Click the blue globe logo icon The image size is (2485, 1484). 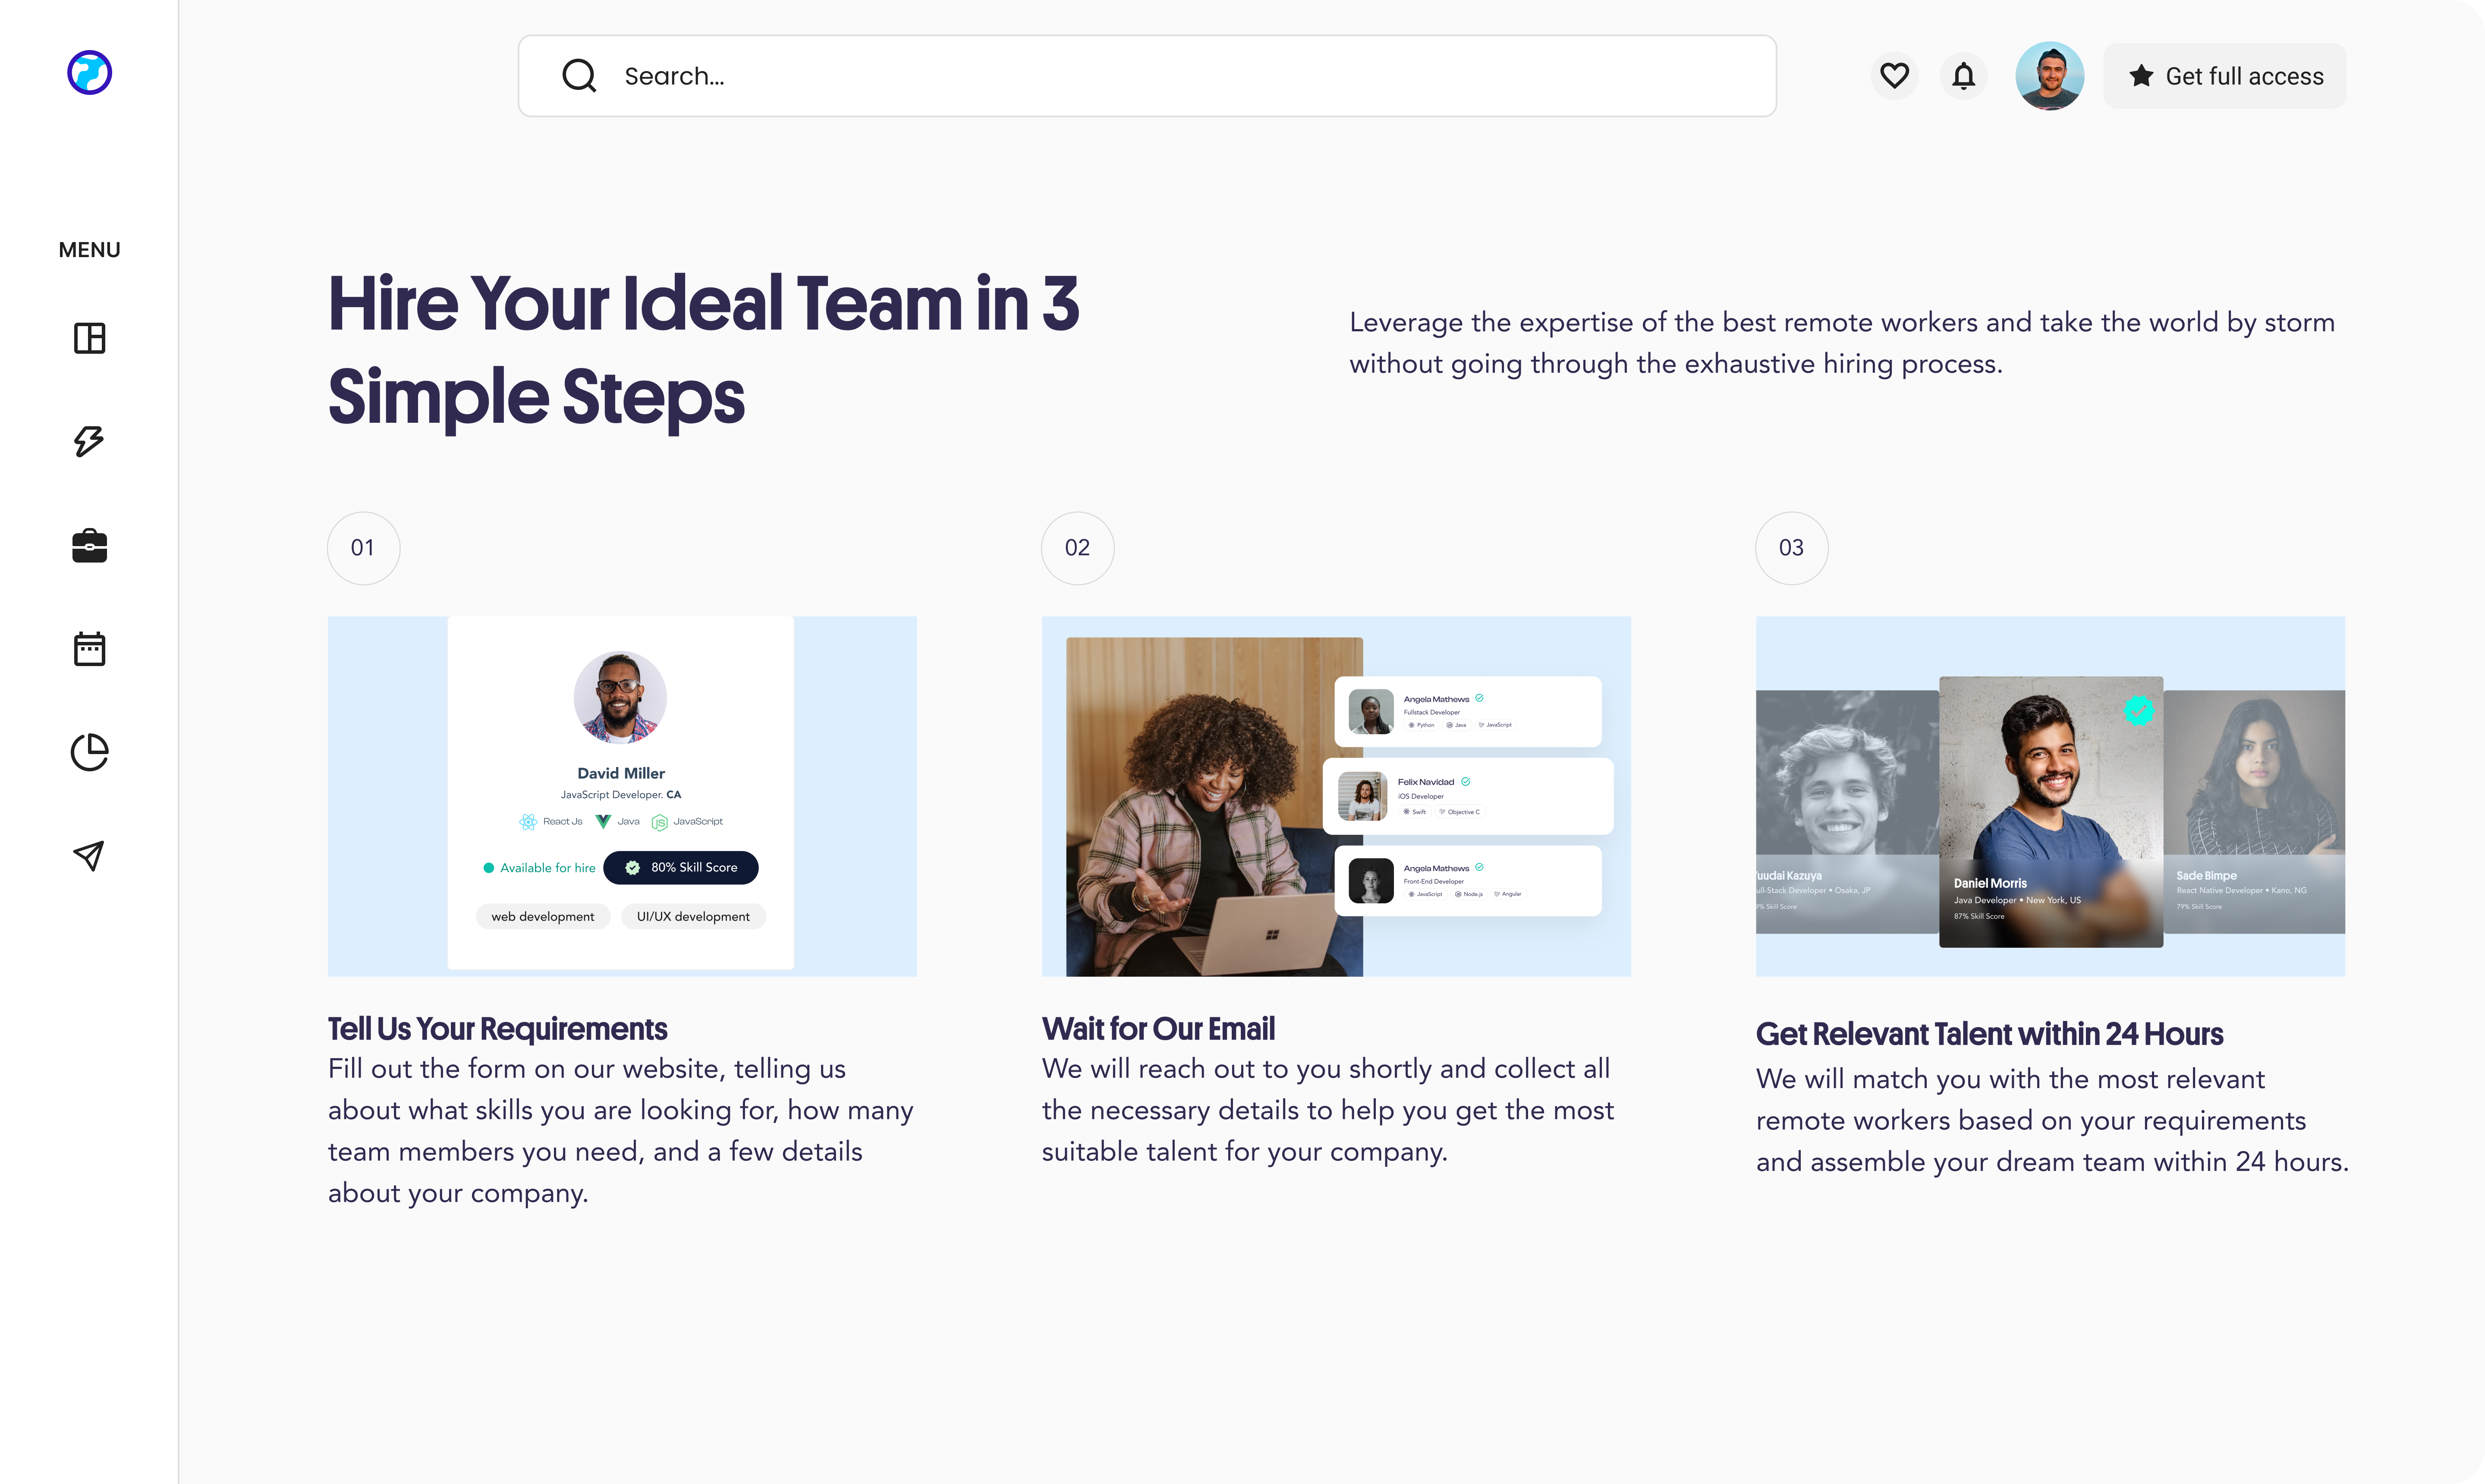click(89, 73)
